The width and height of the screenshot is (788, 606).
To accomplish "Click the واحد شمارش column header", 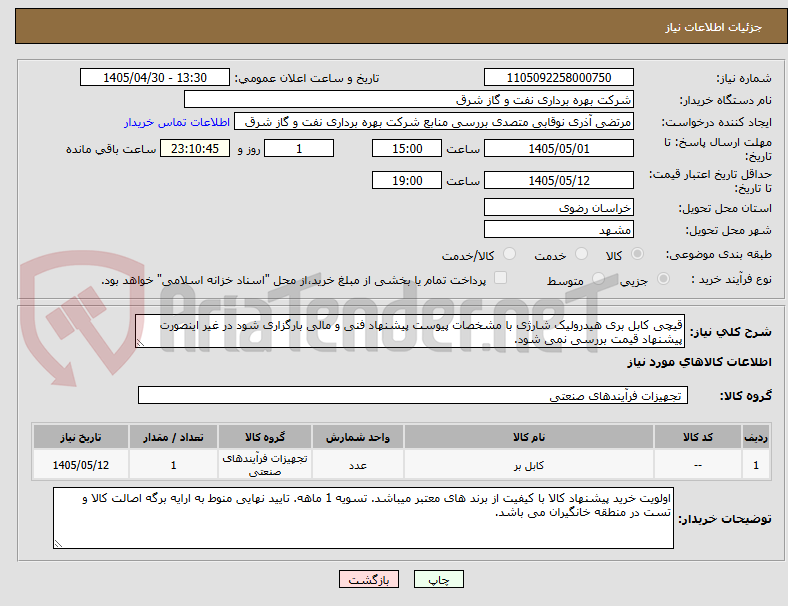I will click(358, 437).
